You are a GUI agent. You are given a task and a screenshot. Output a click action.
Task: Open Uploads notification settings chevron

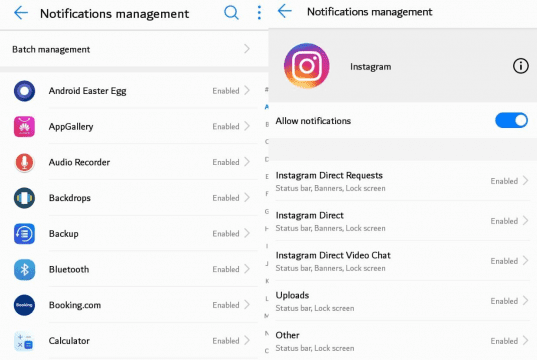pos(525,301)
